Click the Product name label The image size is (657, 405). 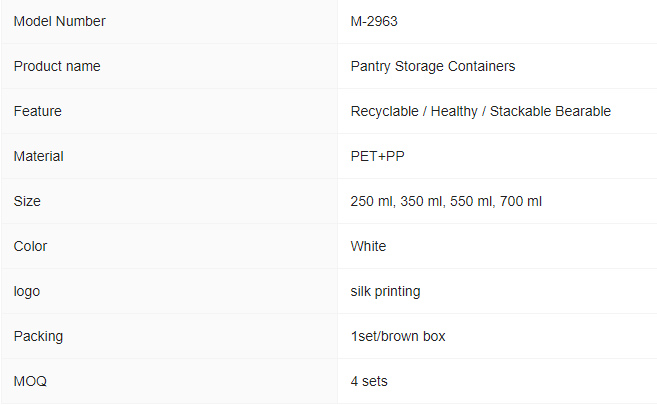click(x=57, y=66)
